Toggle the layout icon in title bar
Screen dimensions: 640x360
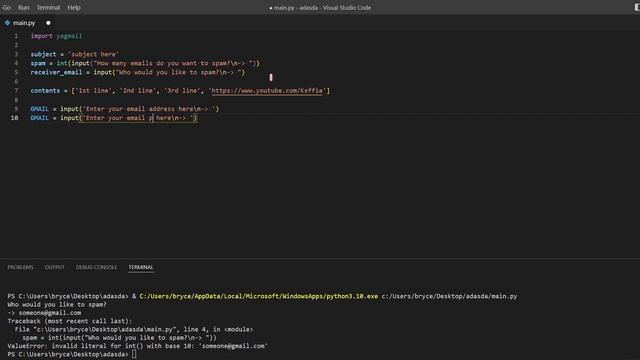[637, 7]
